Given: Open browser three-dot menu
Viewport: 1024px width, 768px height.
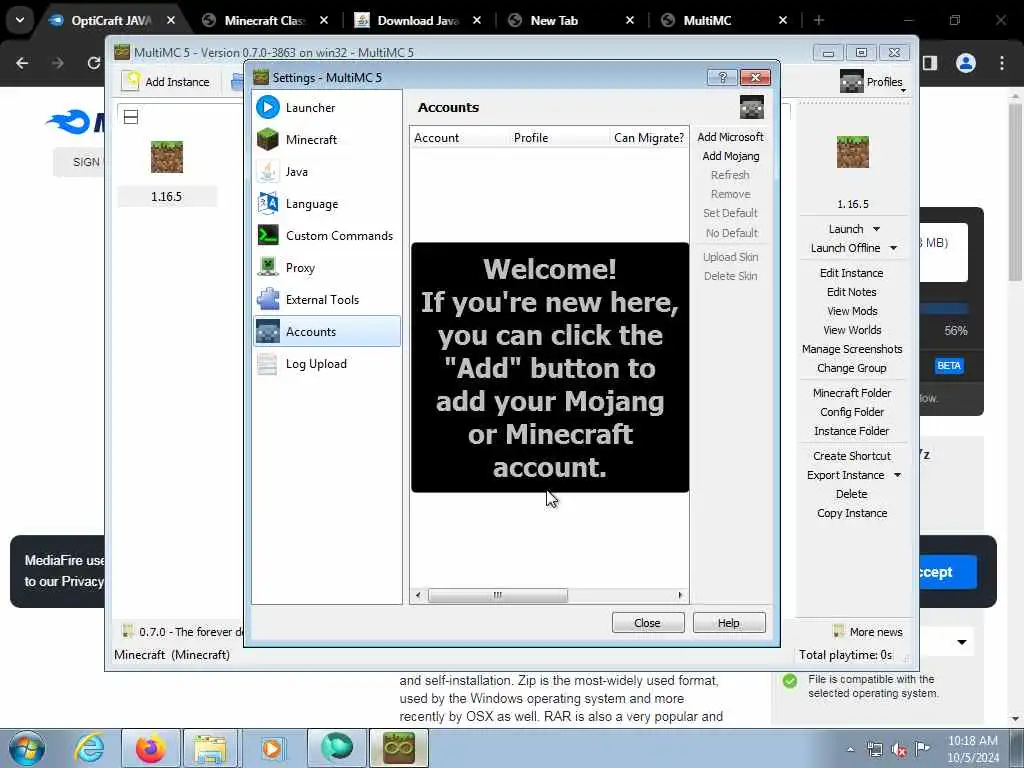Looking at the screenshot, I should (1002, 63).
